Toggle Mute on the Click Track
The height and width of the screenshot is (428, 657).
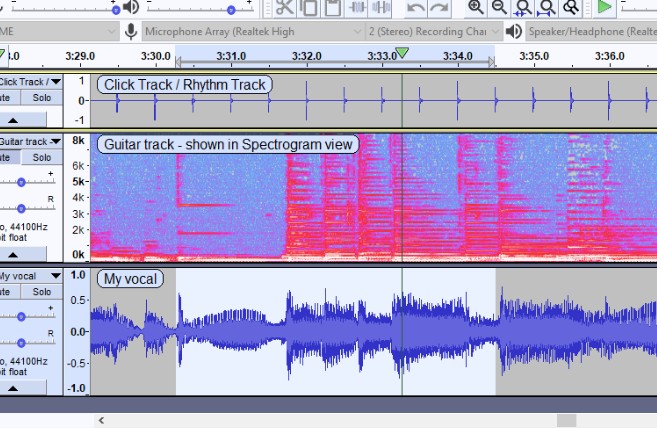point(9,98)
